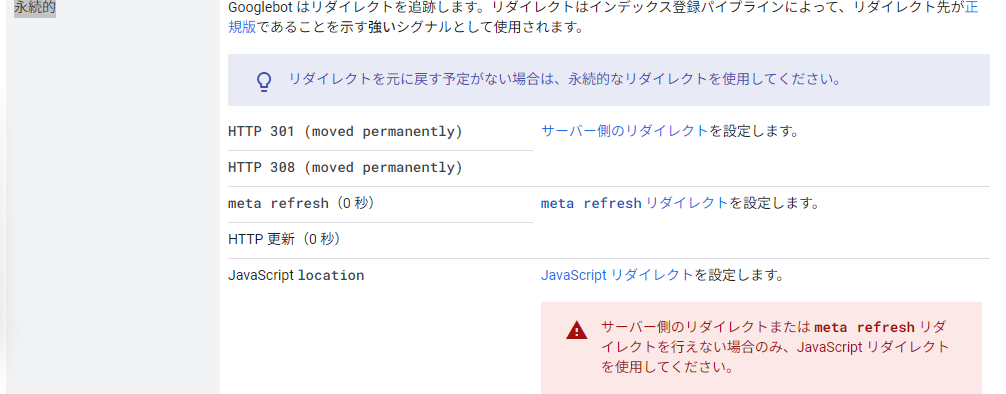Open the サーバー側のリダイレクト link
Viewport: 1006px width, 394px height.
(x=624, y=131)
